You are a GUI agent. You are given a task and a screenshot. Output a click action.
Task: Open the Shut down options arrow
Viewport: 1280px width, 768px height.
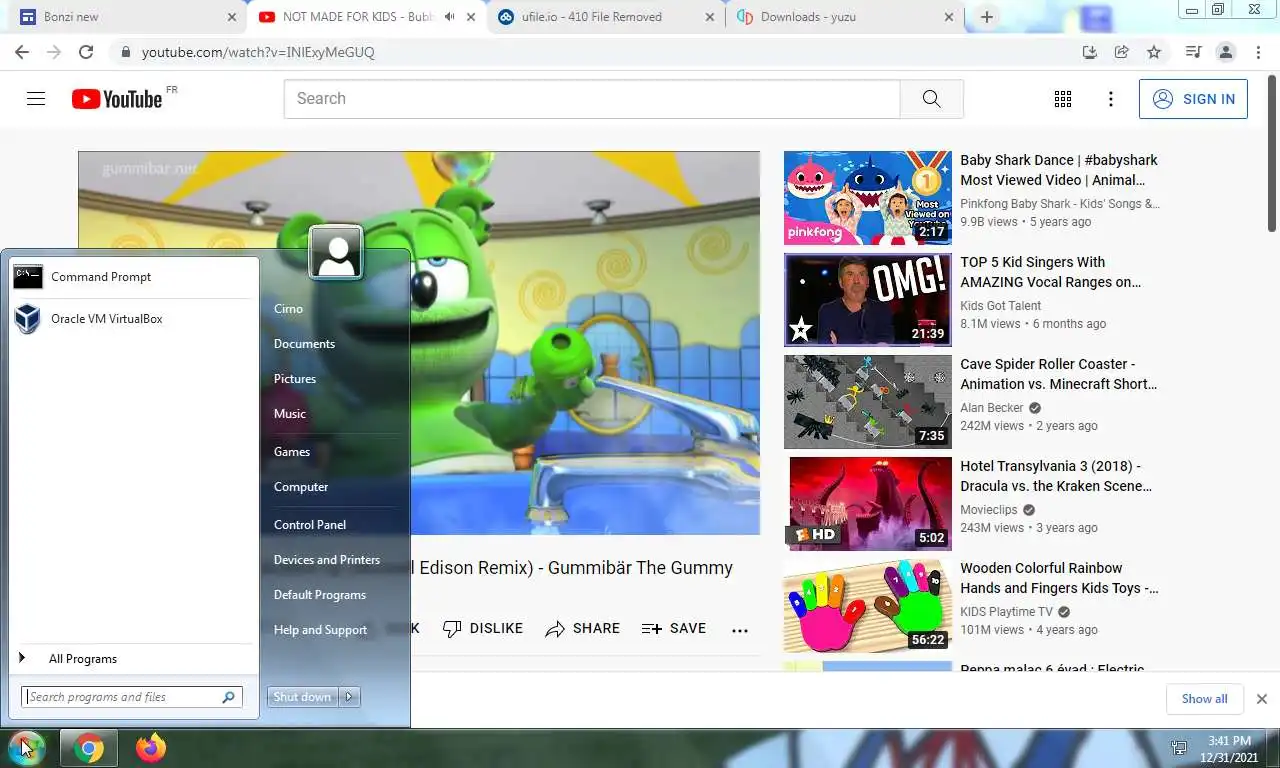pyautogui.click(x=350, y=697)
